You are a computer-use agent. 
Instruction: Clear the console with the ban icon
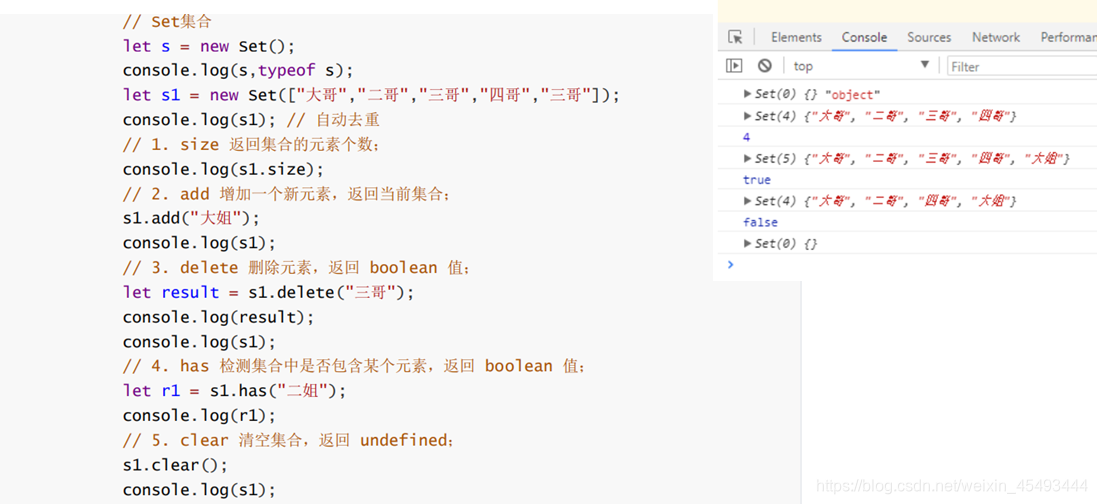click(x=765, y=66)
